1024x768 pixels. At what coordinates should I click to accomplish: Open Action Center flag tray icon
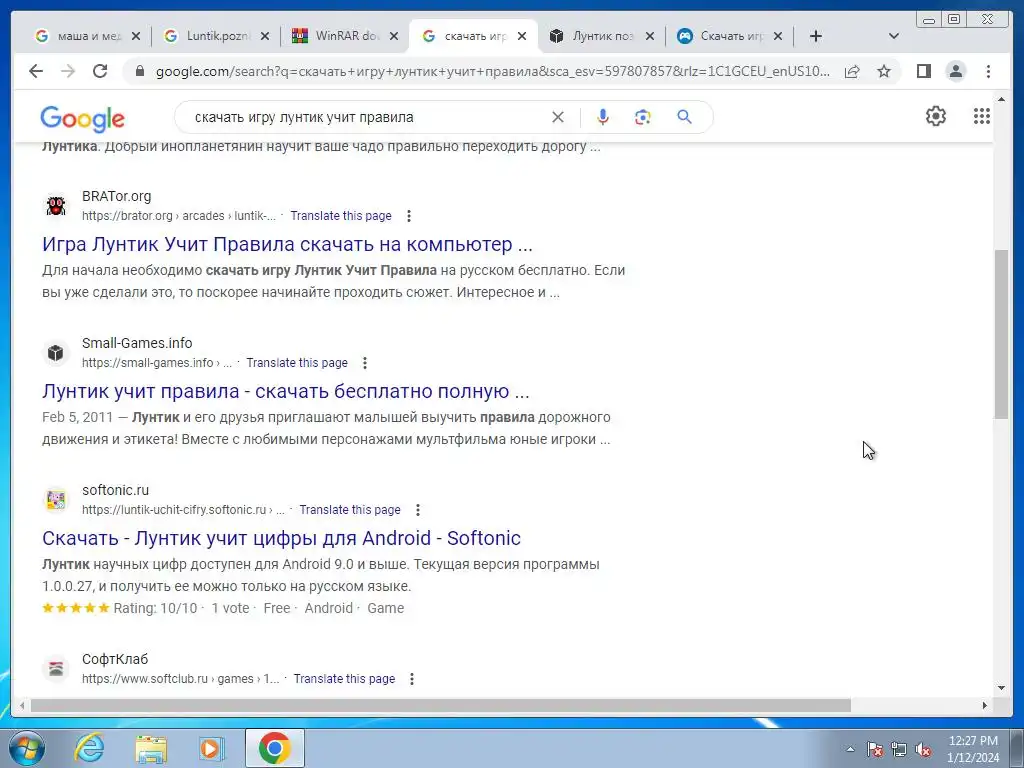[874, 749]
